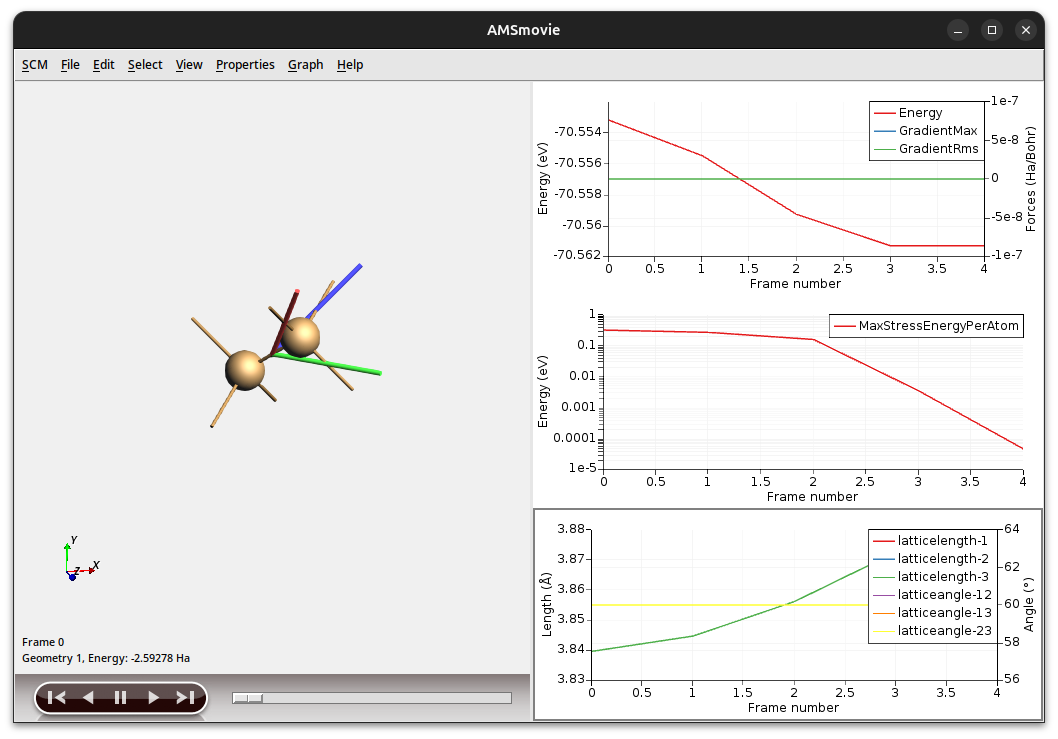1058x739 pixels.
Task: Click the frame position slider
Action: click(246, 697)
